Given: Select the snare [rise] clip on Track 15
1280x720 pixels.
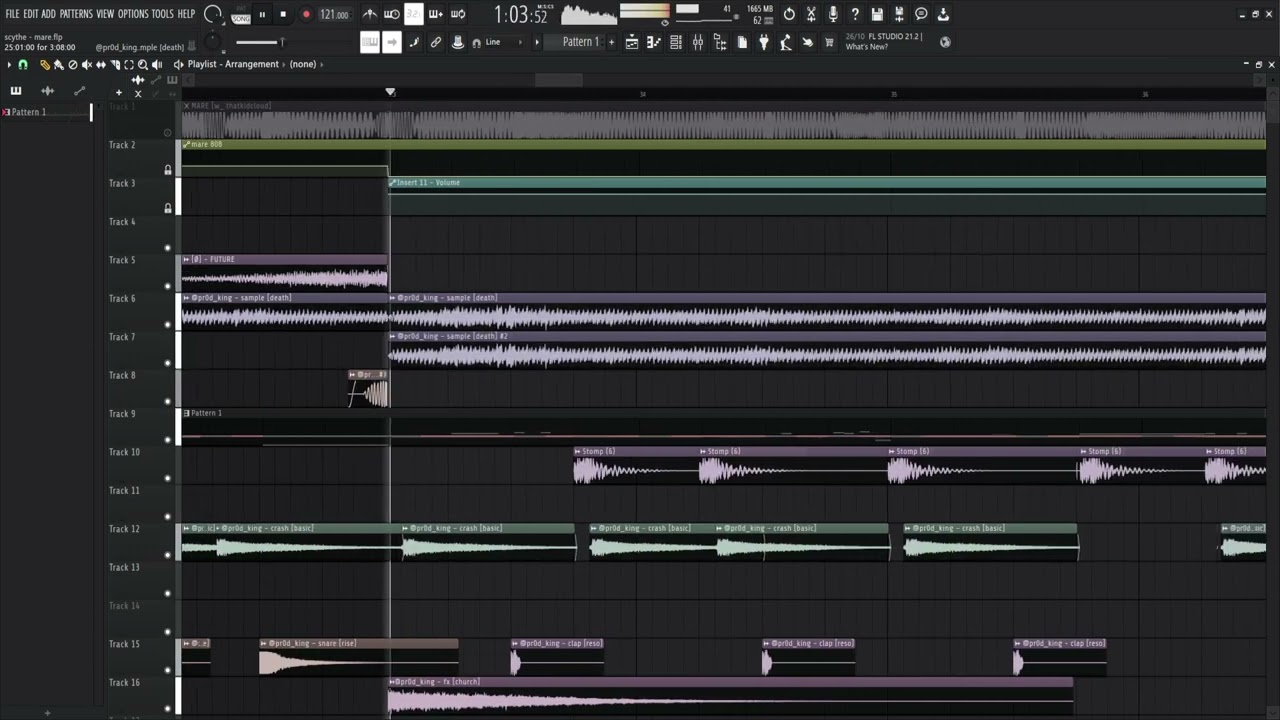Looking at the screenshot, I should pyautogui.click(x=358, y=656).
